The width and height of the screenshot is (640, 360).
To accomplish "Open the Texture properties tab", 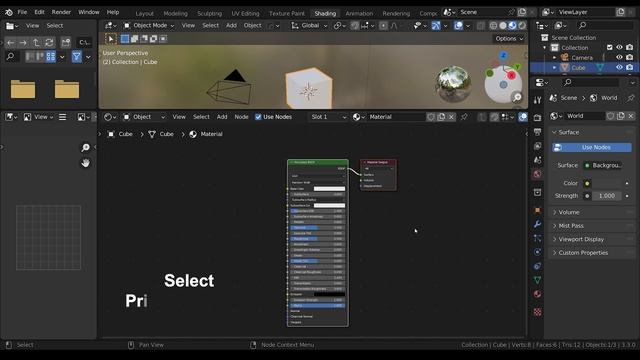I will point(538,312).
